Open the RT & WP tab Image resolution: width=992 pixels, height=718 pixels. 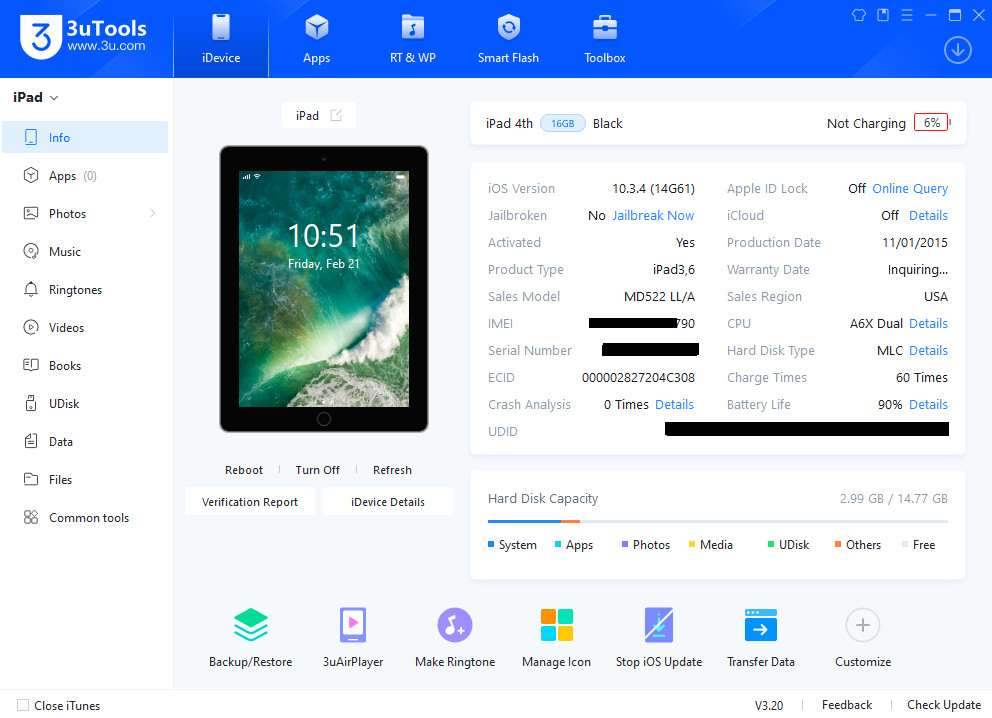[x=412, y=39]
